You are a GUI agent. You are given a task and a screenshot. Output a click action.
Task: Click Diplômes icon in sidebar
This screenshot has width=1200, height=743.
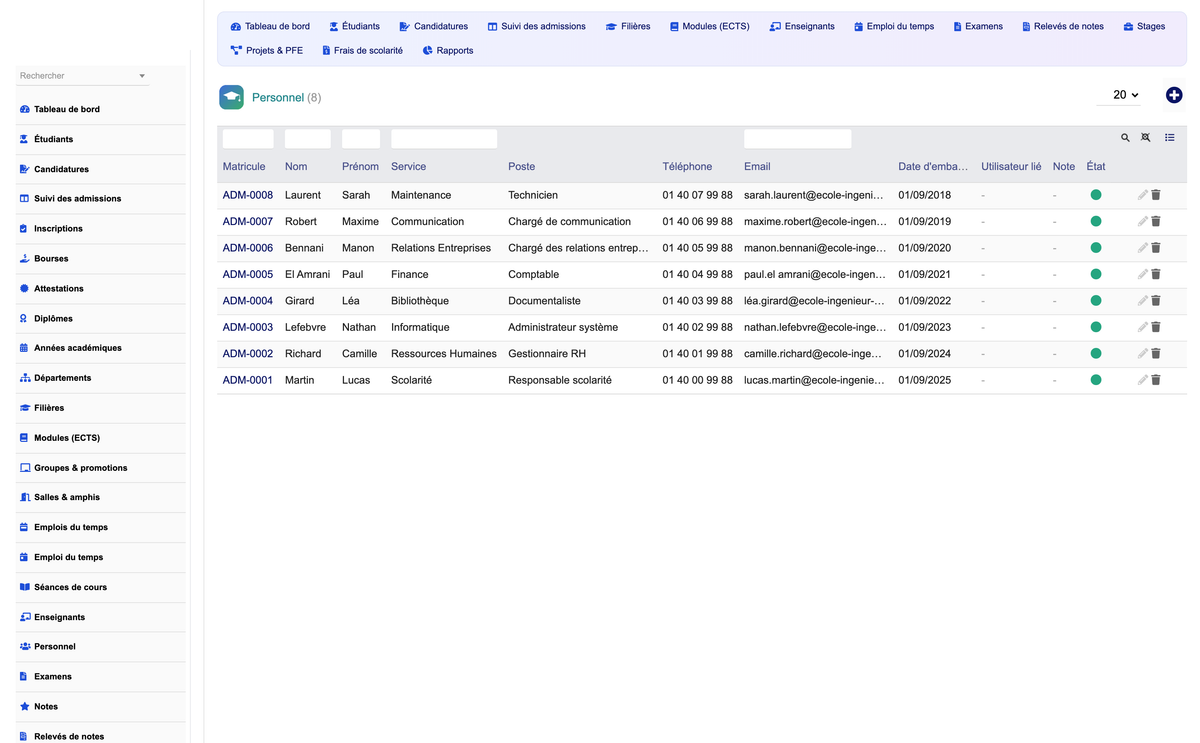tap(25, 318)
